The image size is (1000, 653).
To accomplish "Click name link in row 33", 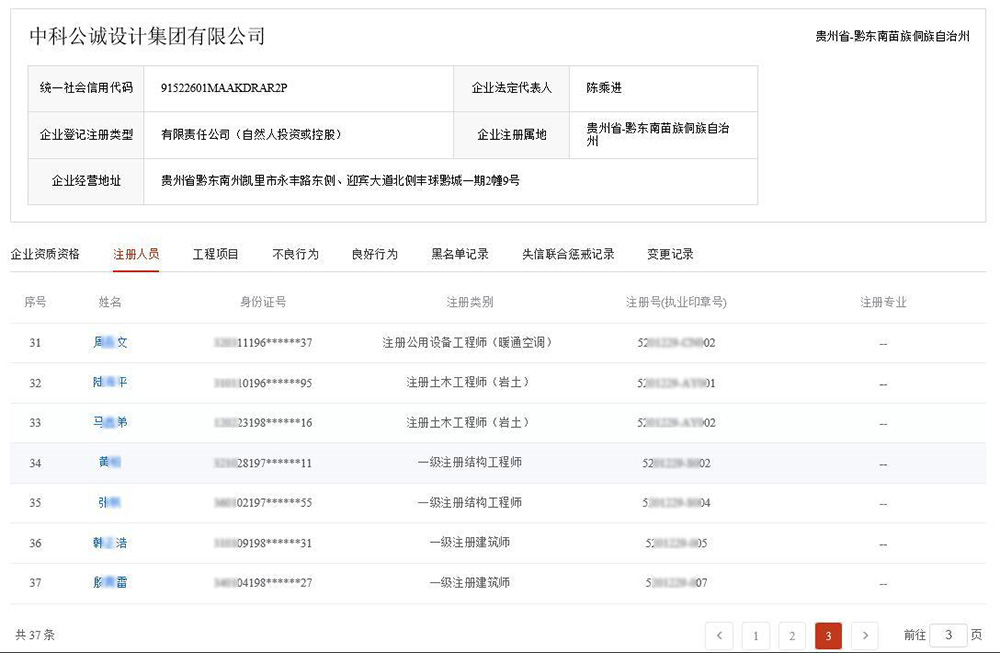I will [x=110, y=423].
